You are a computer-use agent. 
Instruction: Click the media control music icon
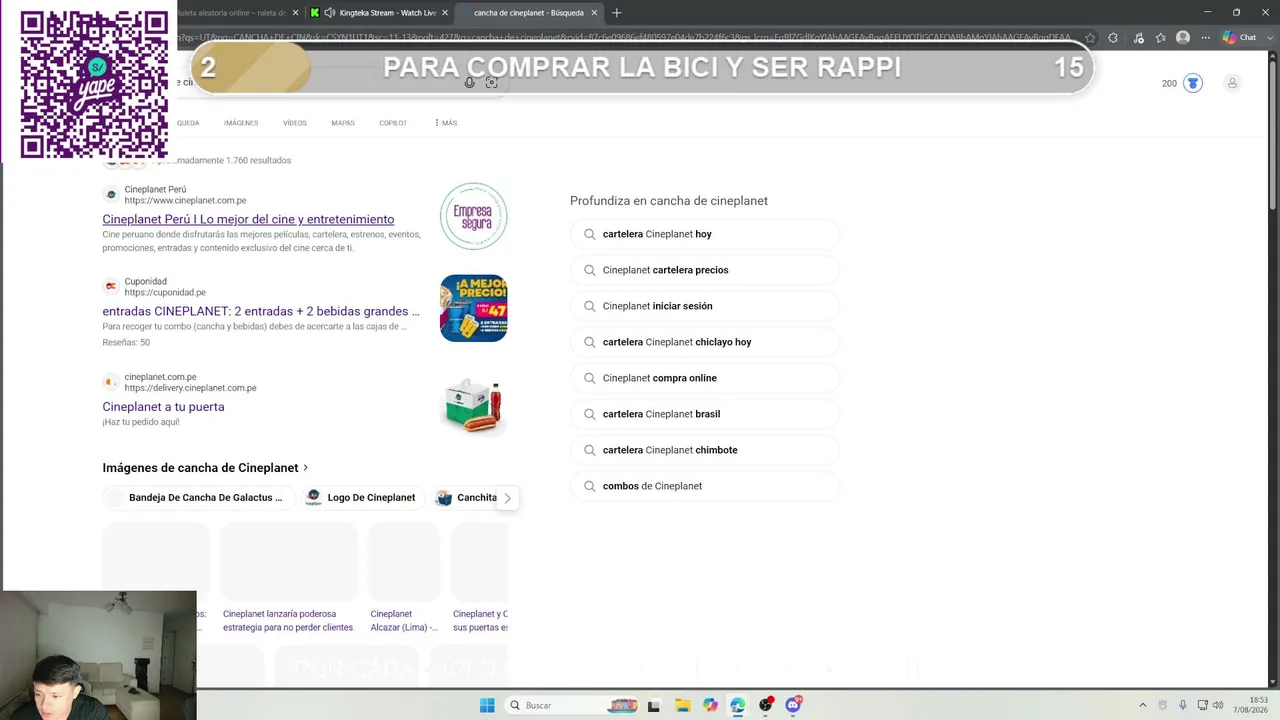click(1138, 38)
